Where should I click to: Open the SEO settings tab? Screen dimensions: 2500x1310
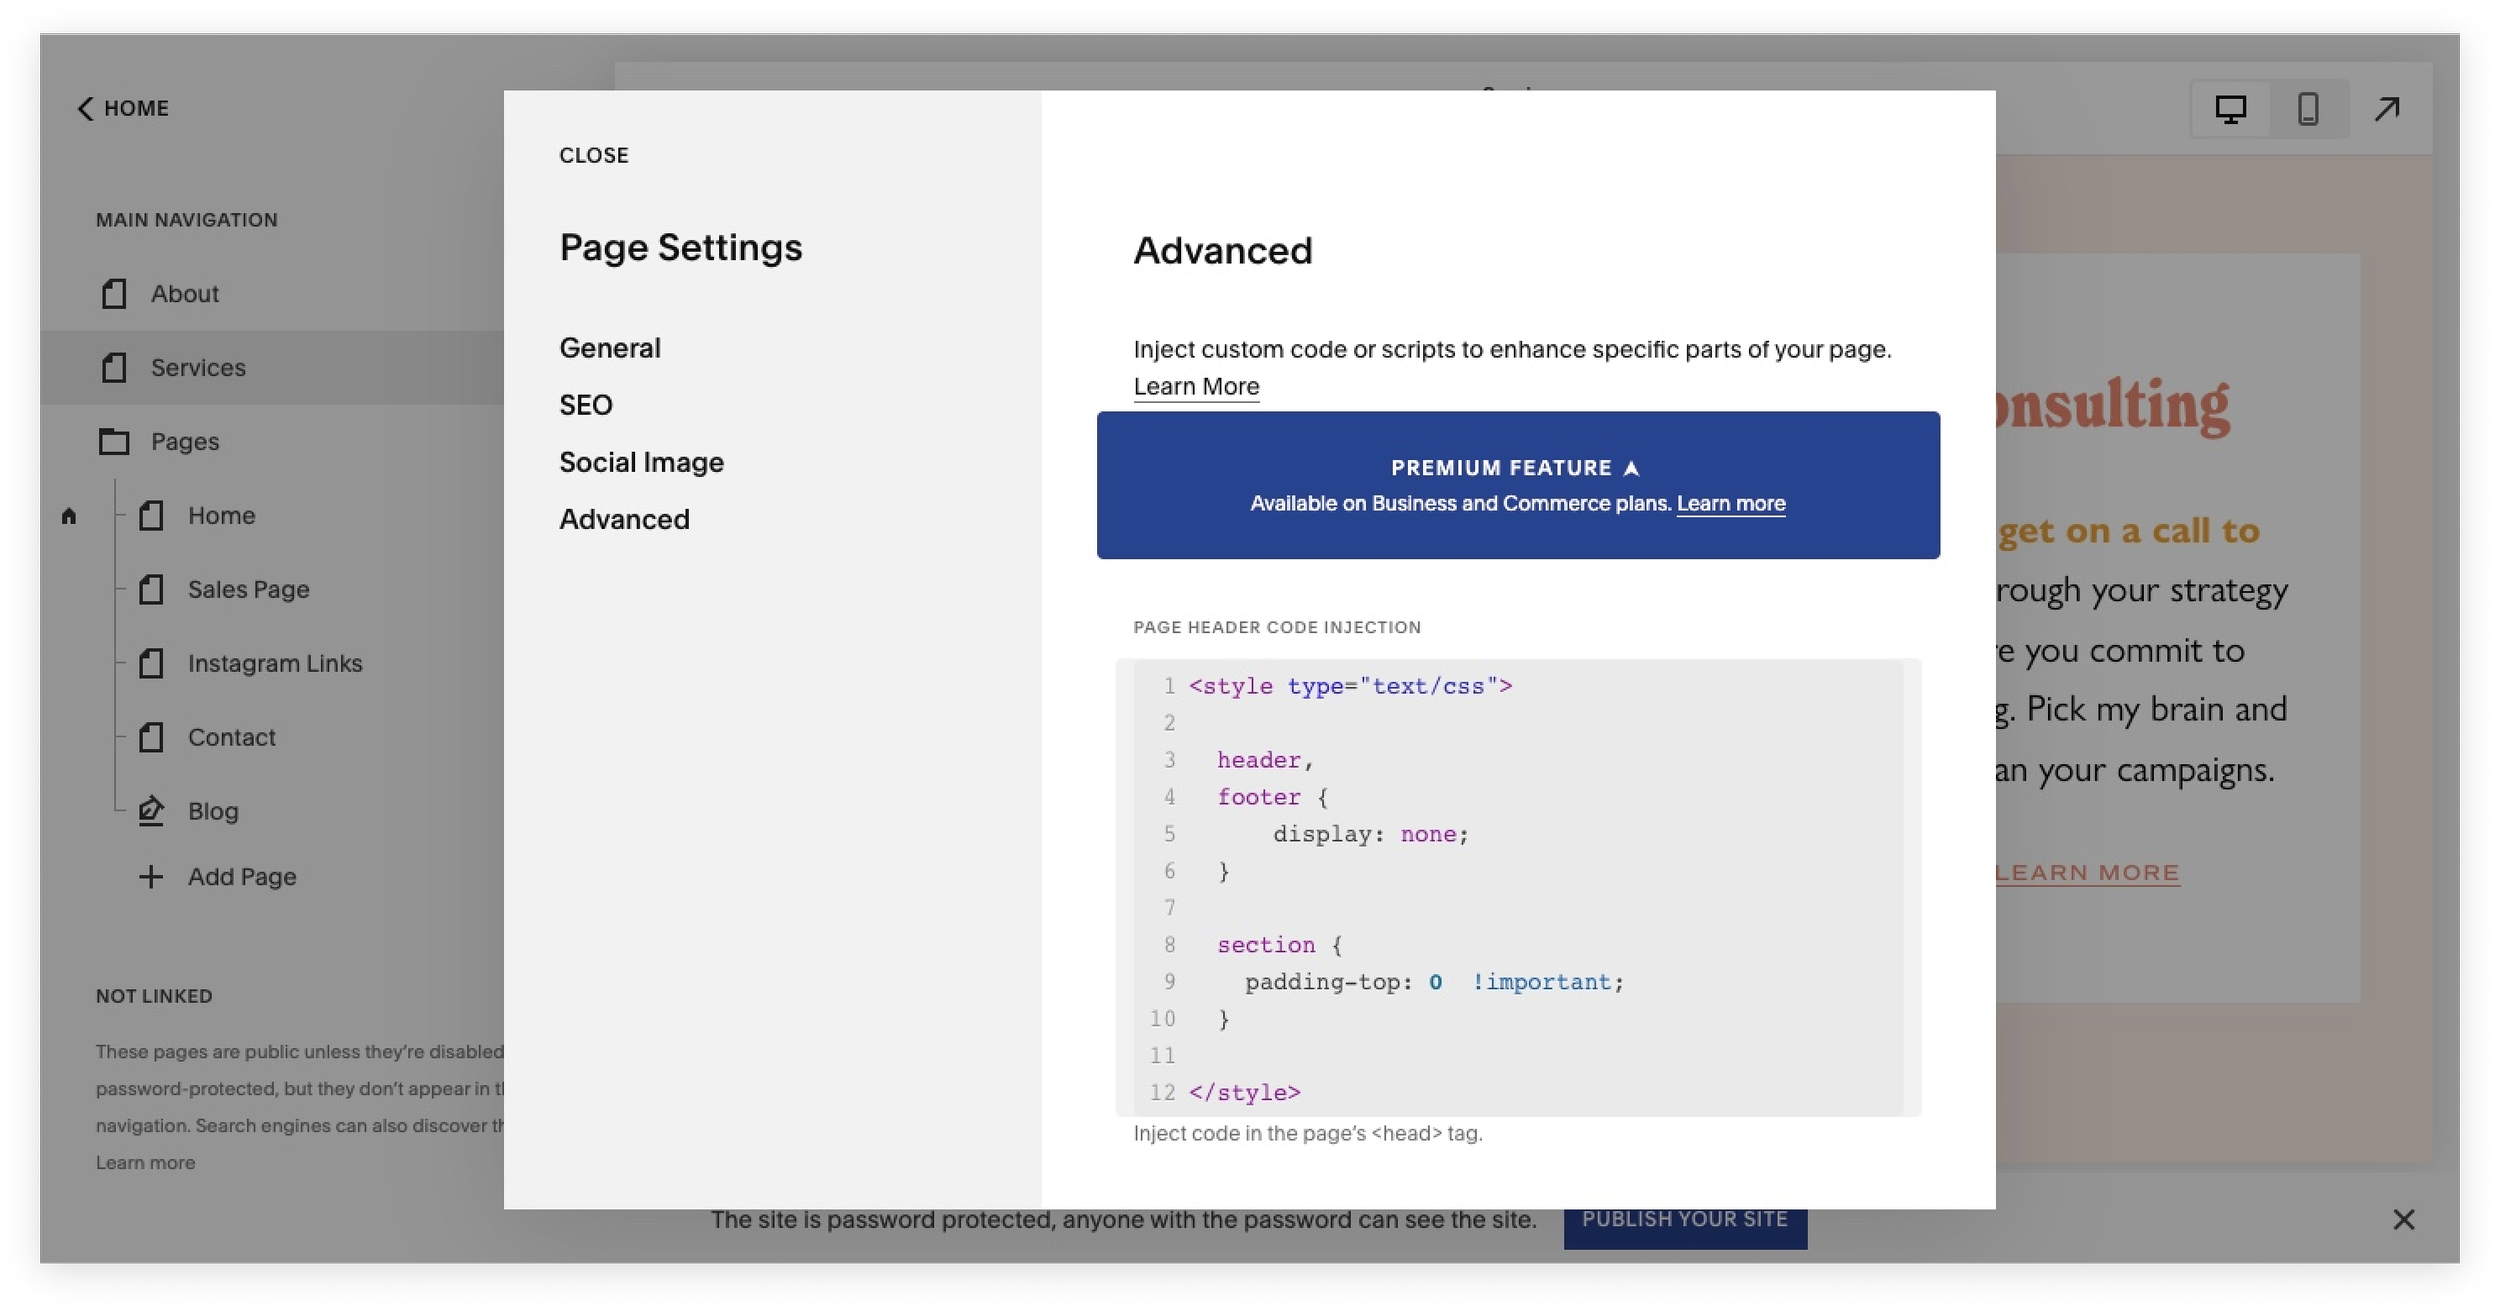click(586, 405)
